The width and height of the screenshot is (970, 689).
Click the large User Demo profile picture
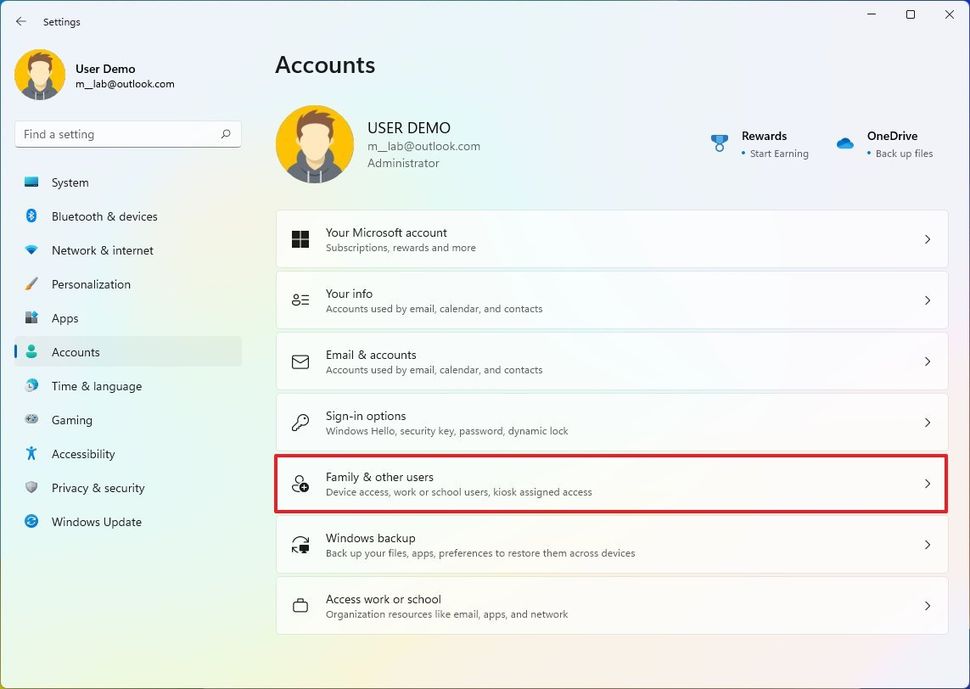click(314, 145)
